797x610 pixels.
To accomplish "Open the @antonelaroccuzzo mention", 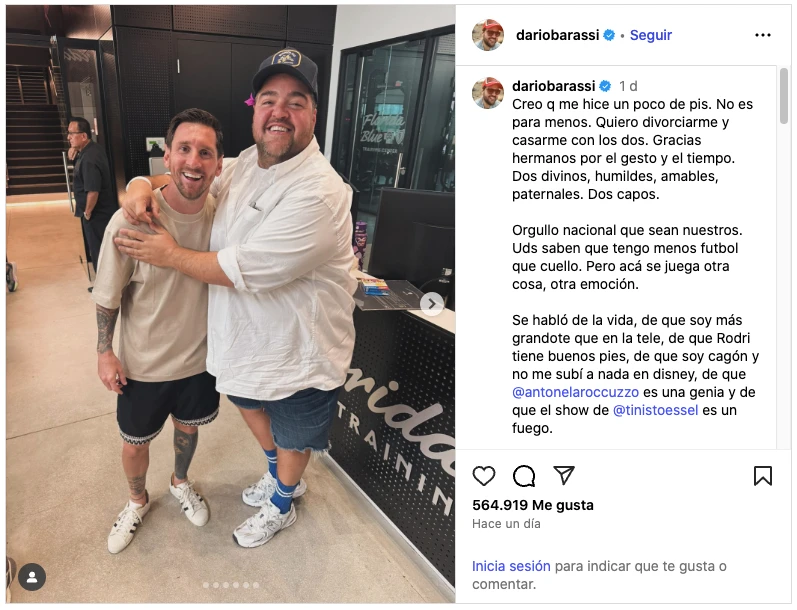I will click(575, 392).
